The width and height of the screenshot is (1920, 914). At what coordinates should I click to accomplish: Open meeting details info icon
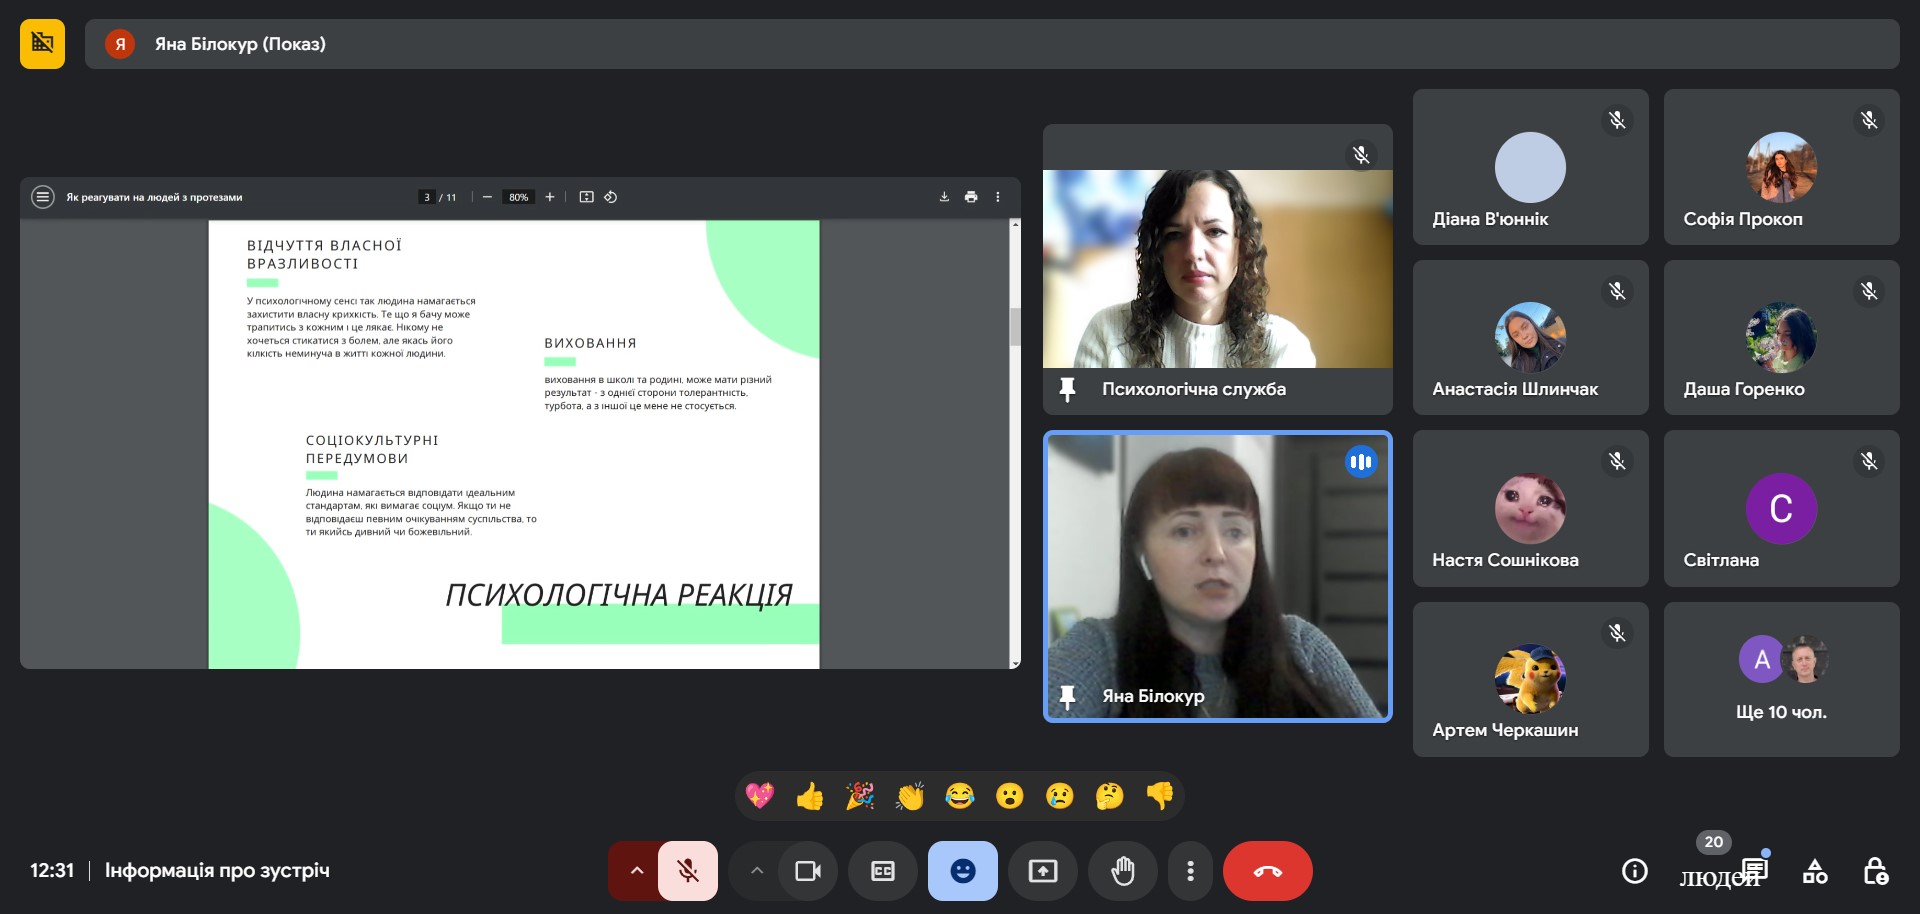(x=1634, y=871)
